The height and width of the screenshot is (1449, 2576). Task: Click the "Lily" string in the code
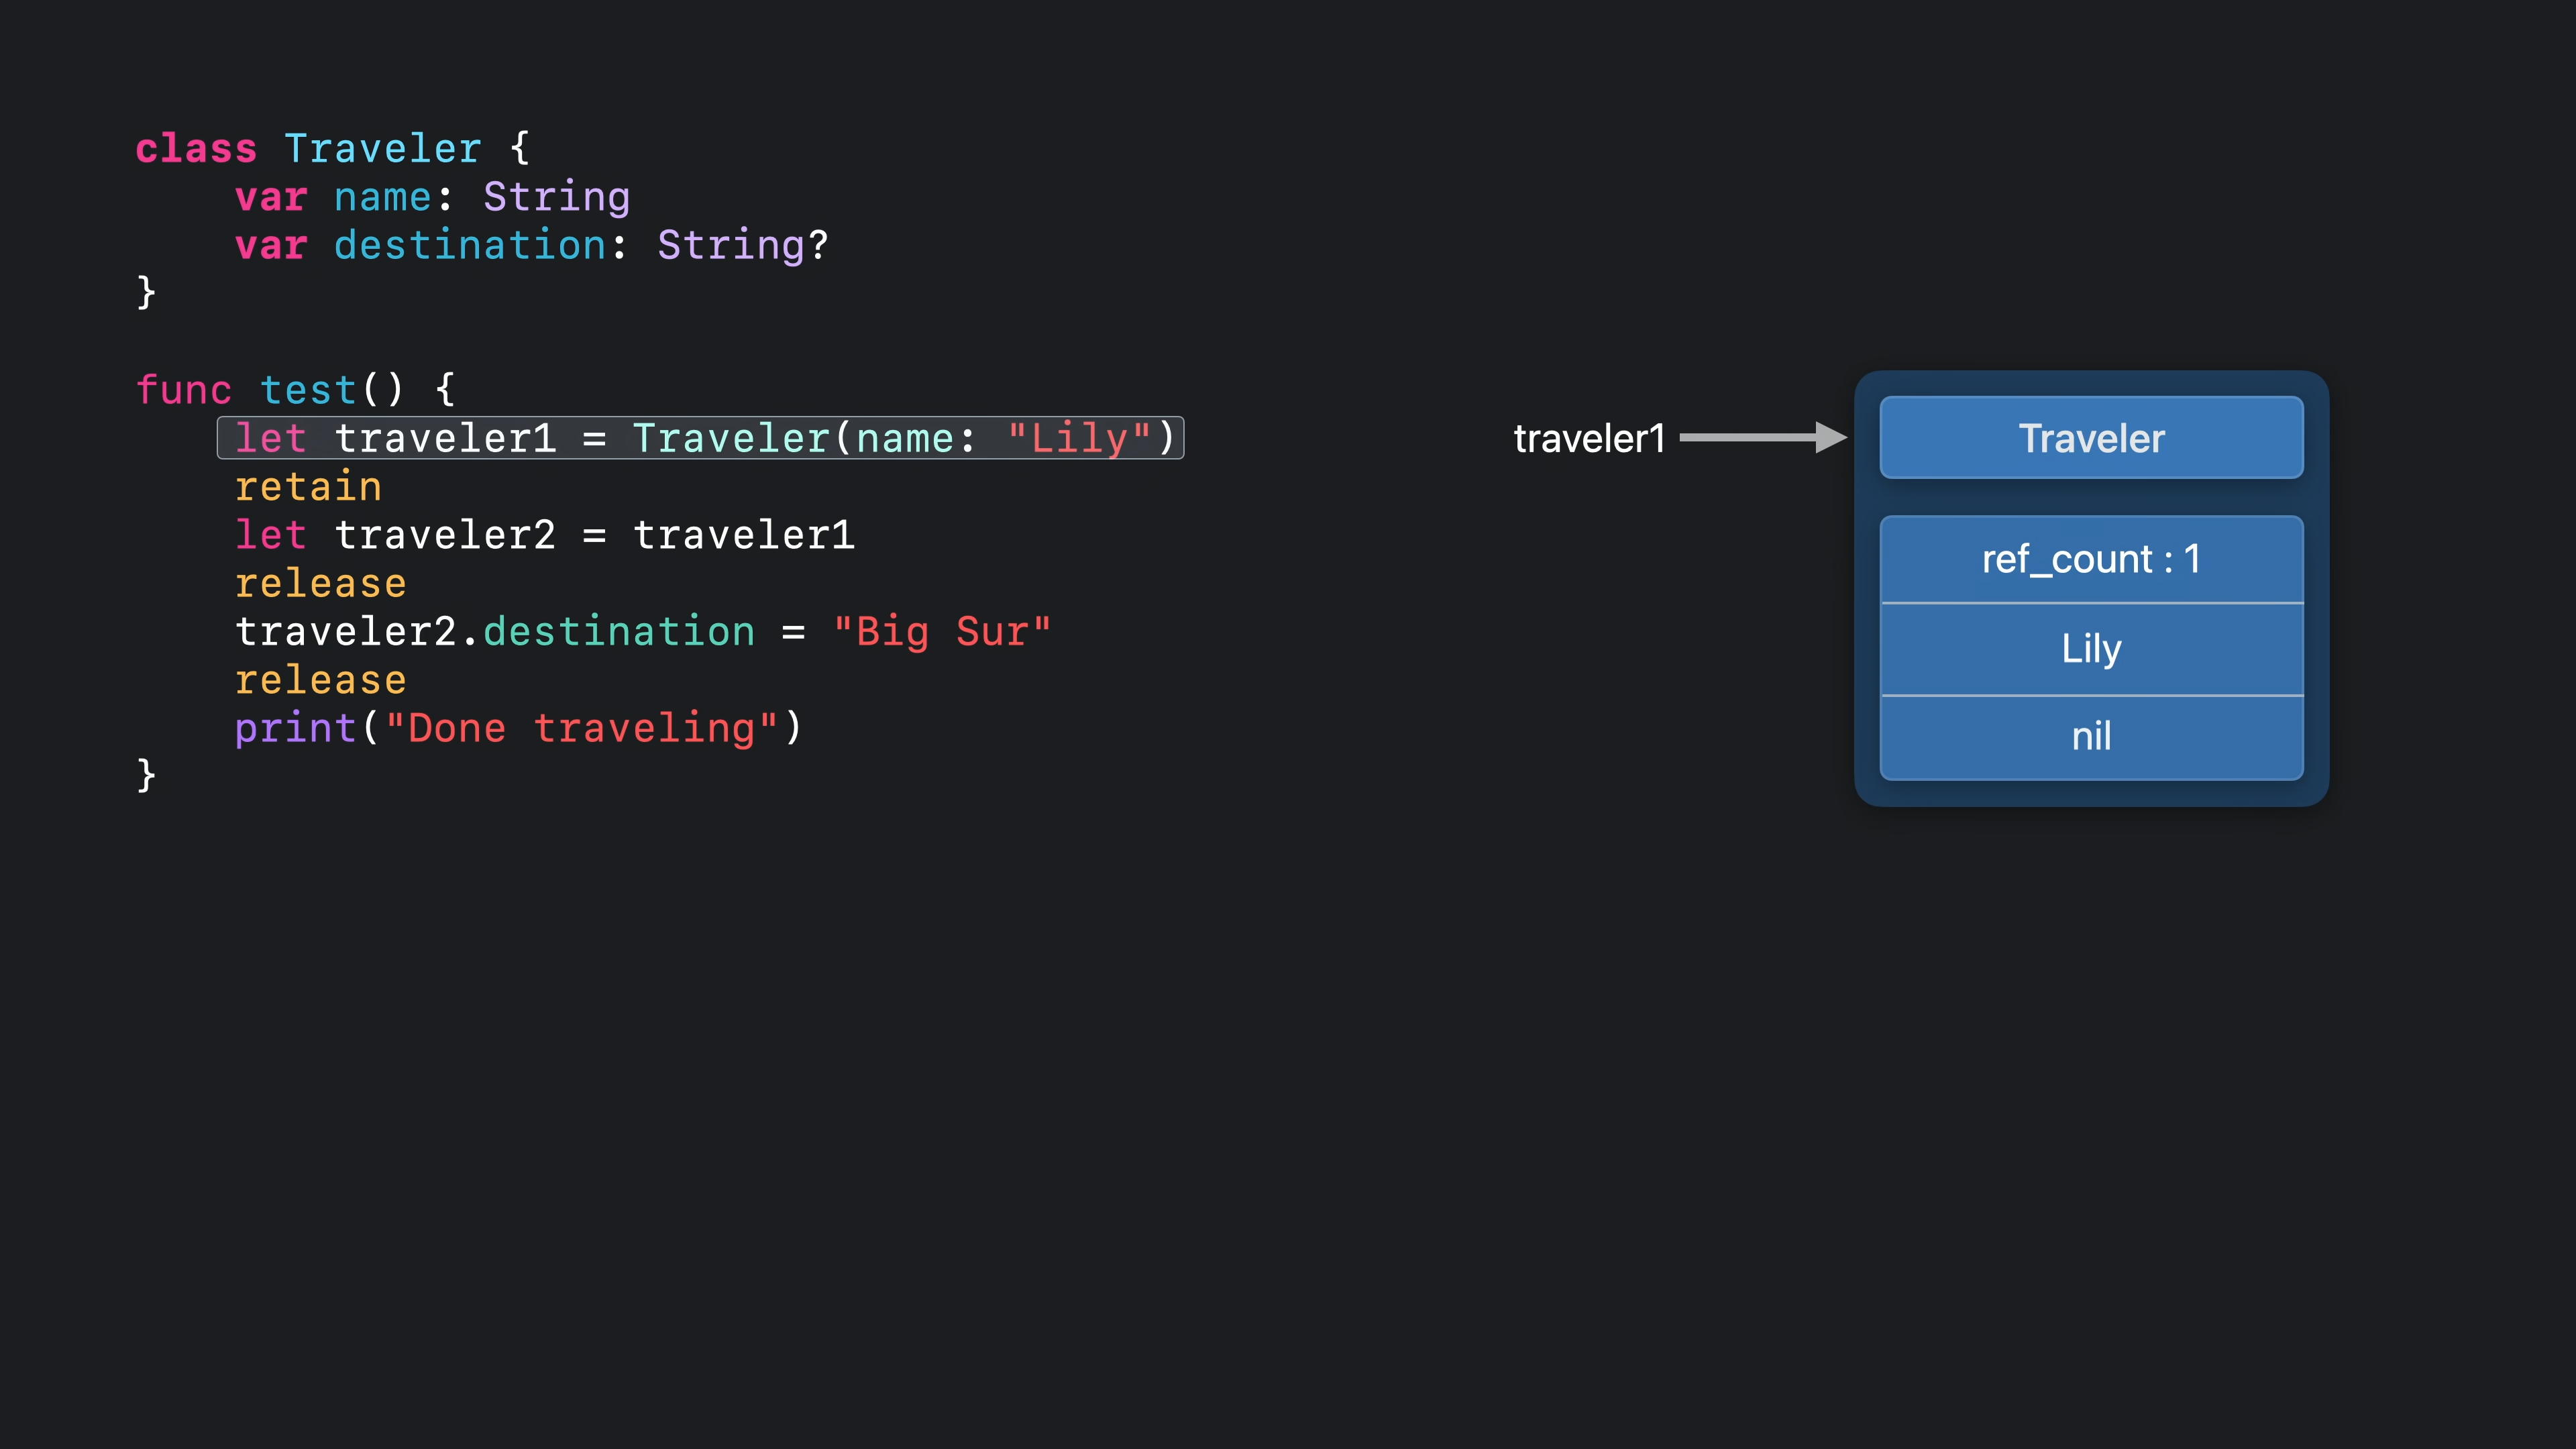coord(1080,438)
